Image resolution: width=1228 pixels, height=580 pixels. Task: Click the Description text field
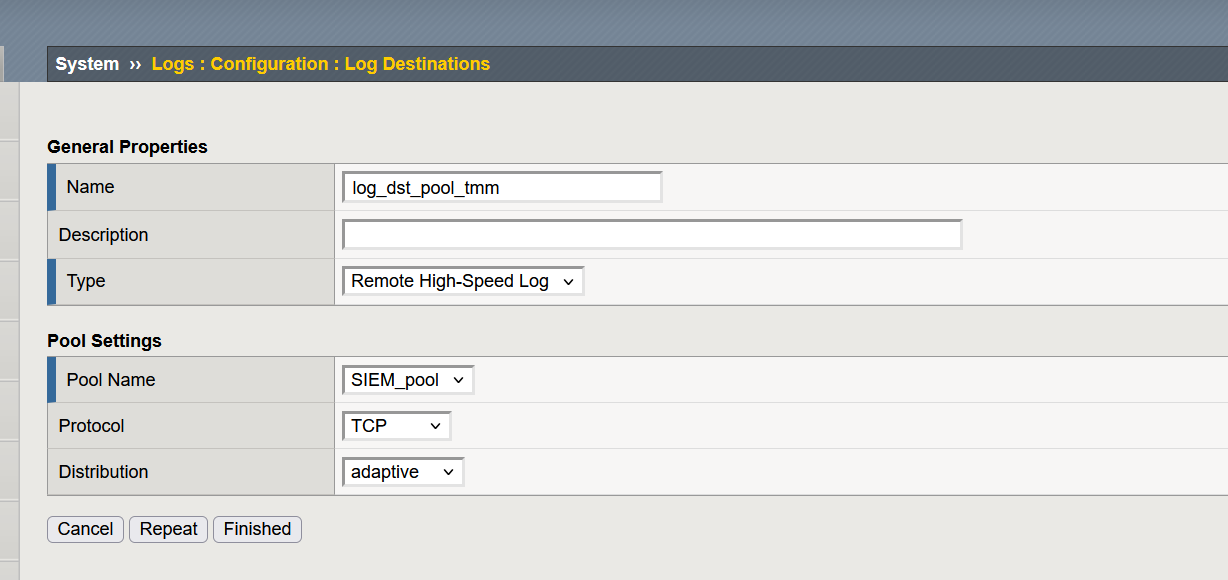pyautogui.click(x=652, y=235)
